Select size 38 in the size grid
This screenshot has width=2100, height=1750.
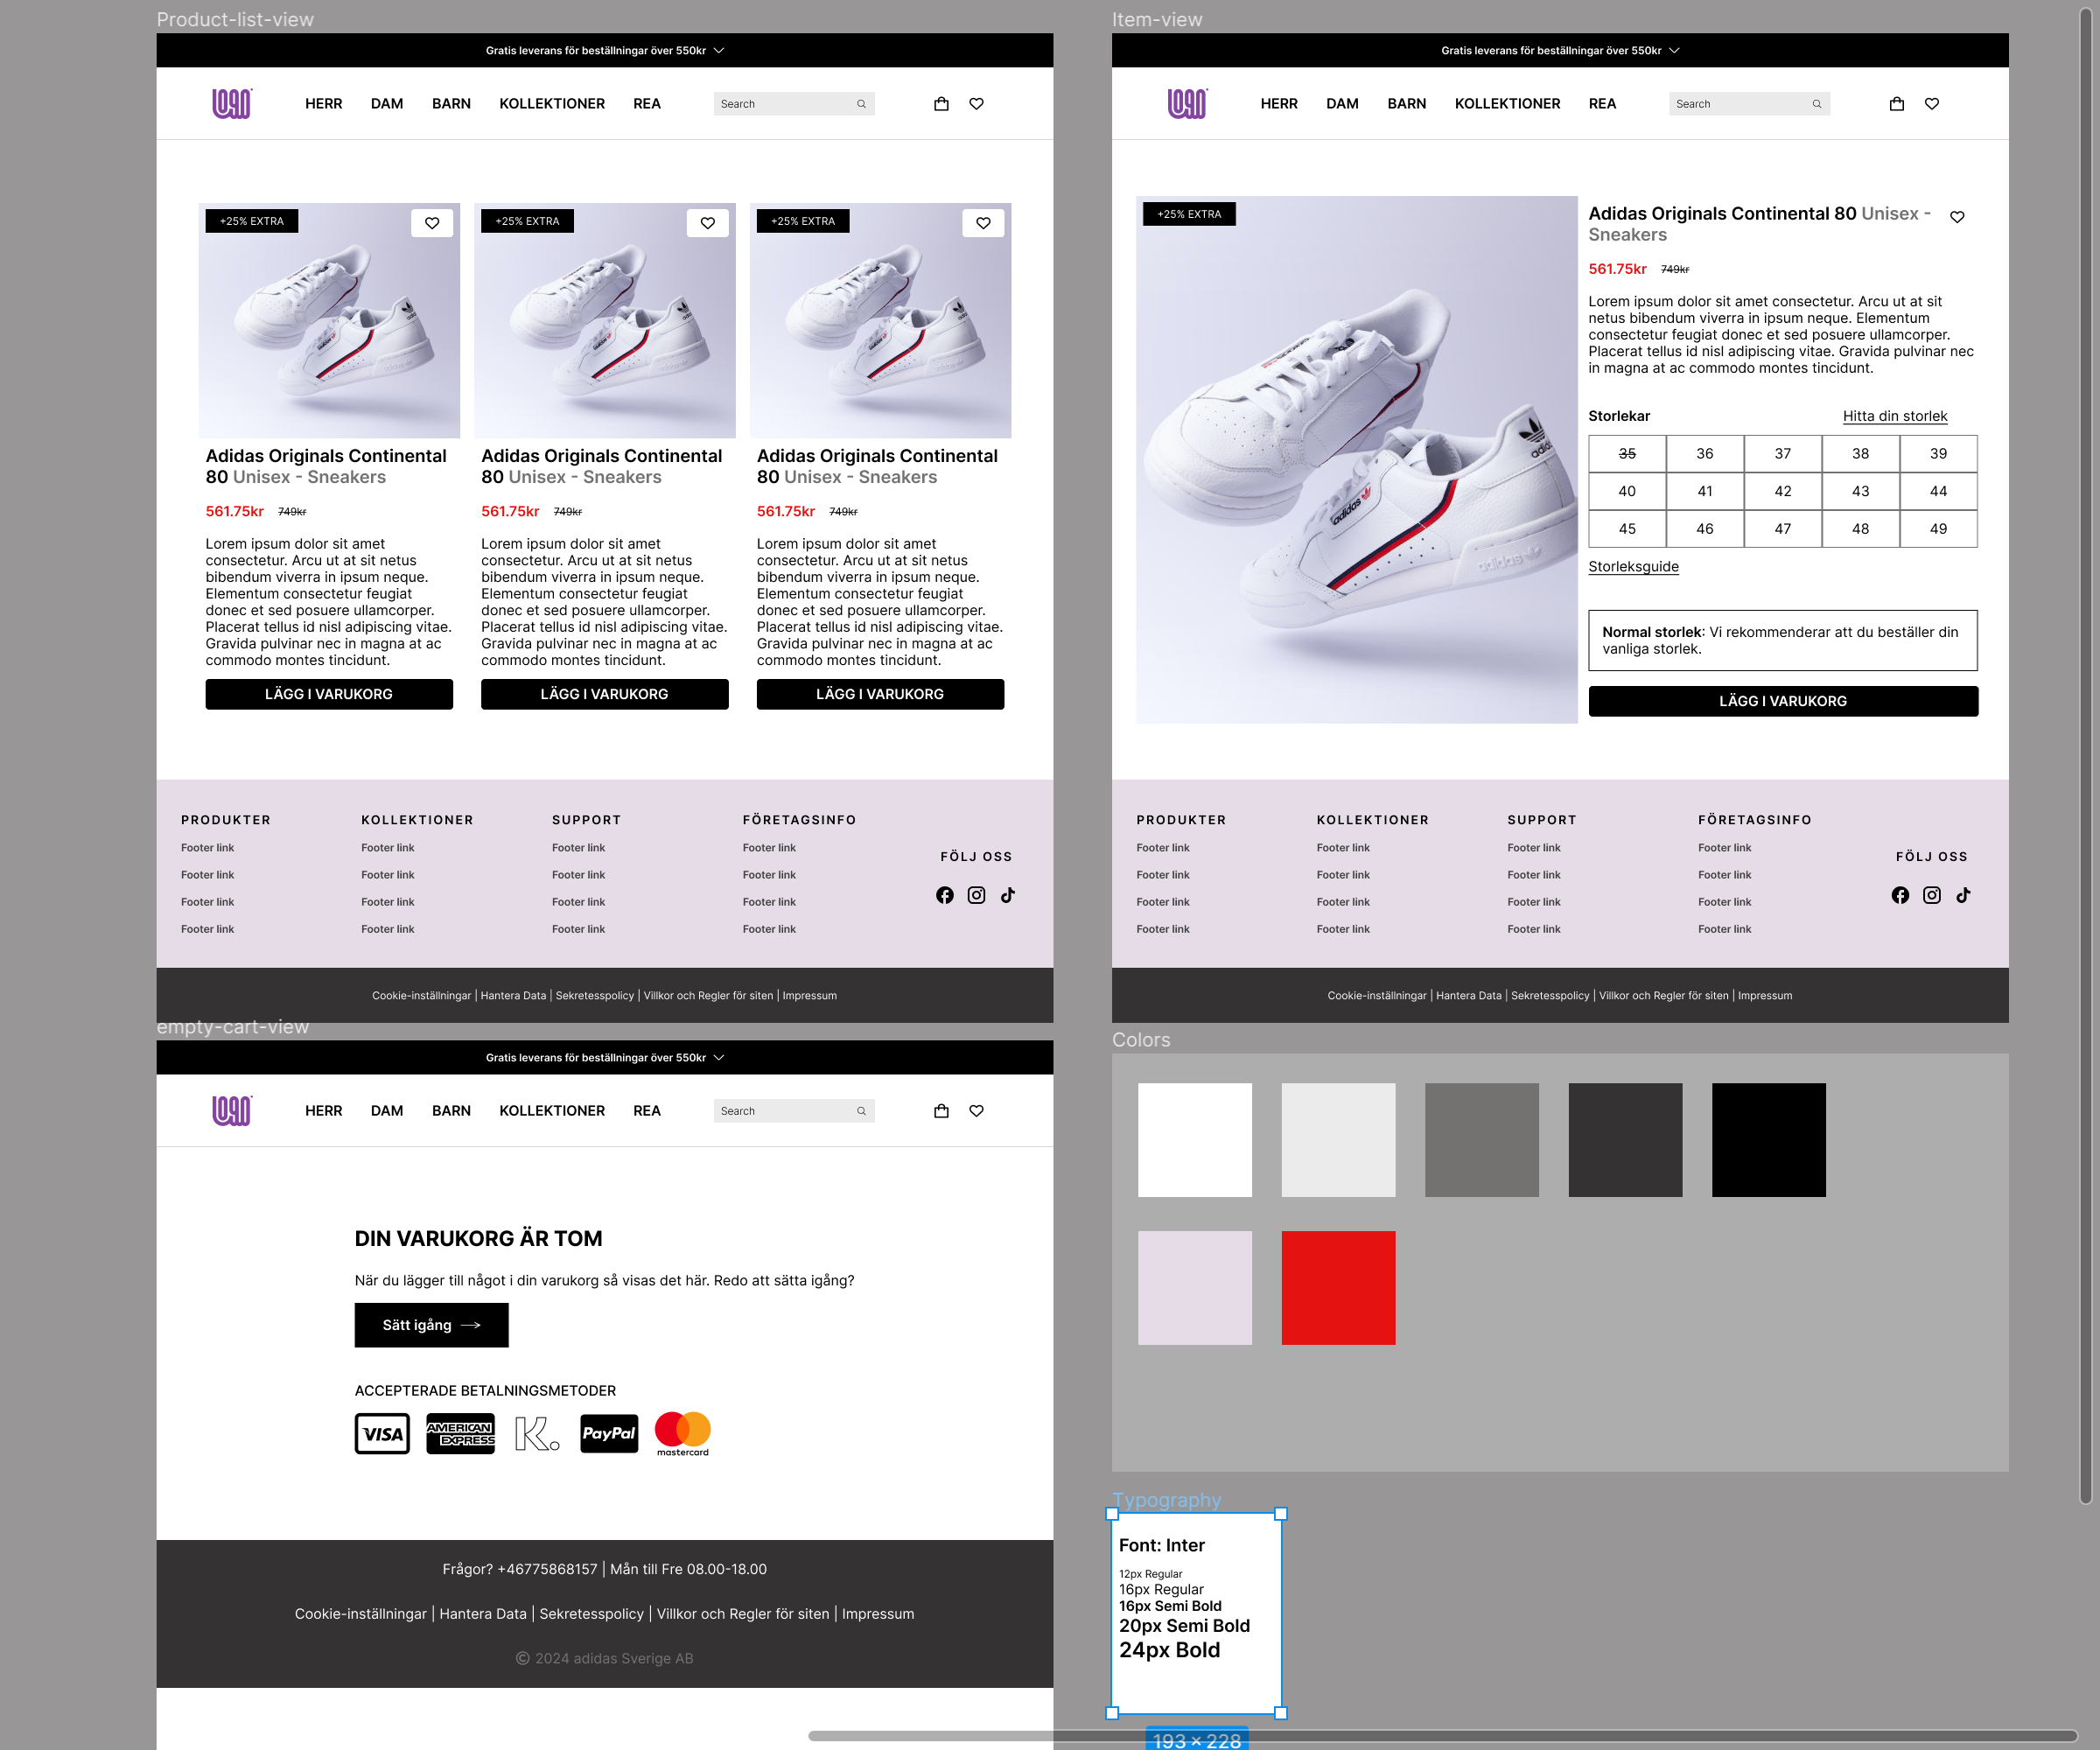pos(1860,453)
